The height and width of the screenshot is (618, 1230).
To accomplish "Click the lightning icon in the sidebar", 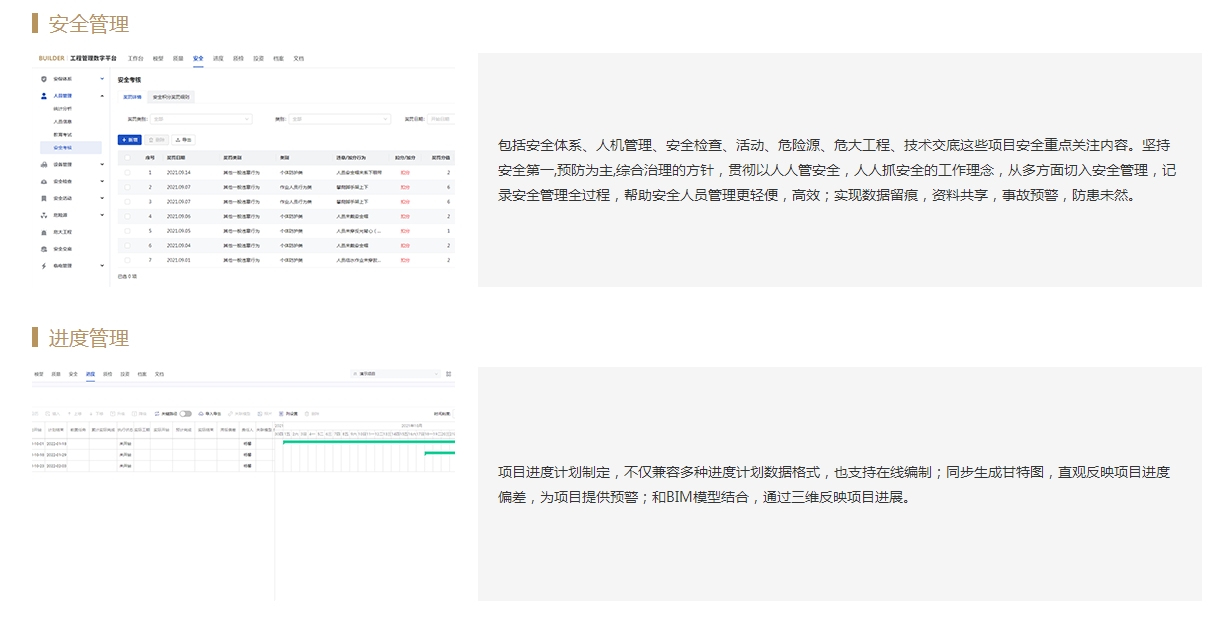I will pyautogui.click(x=43, y=266).
